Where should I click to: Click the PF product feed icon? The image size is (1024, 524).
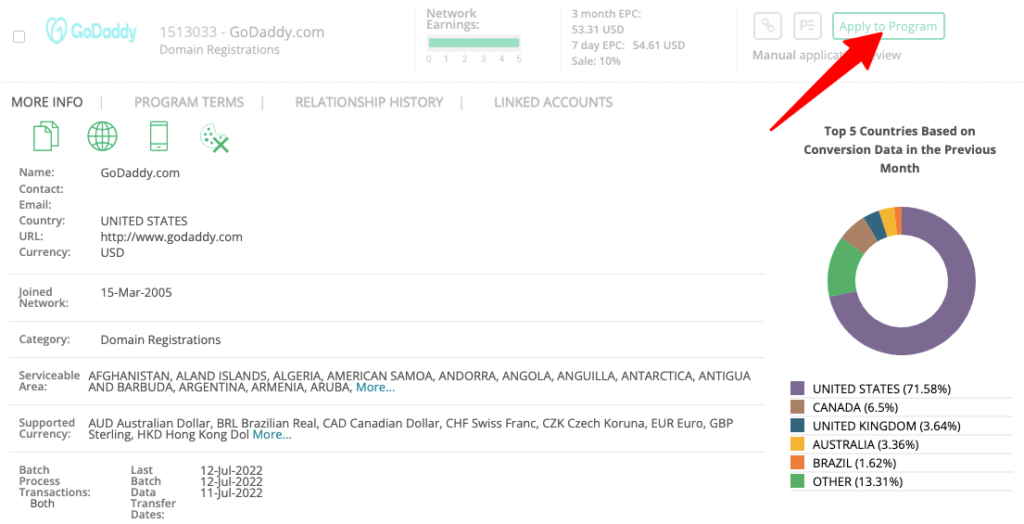(807, 26)
